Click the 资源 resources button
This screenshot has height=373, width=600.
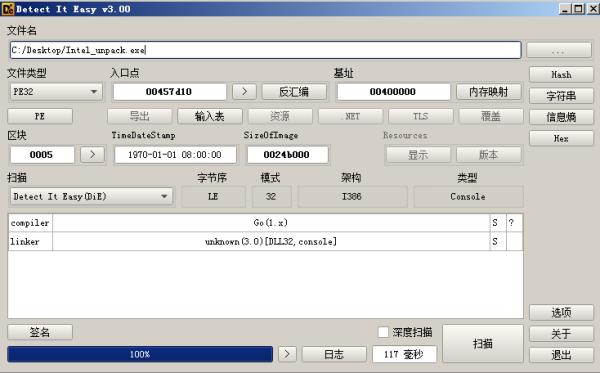(280, 116)
